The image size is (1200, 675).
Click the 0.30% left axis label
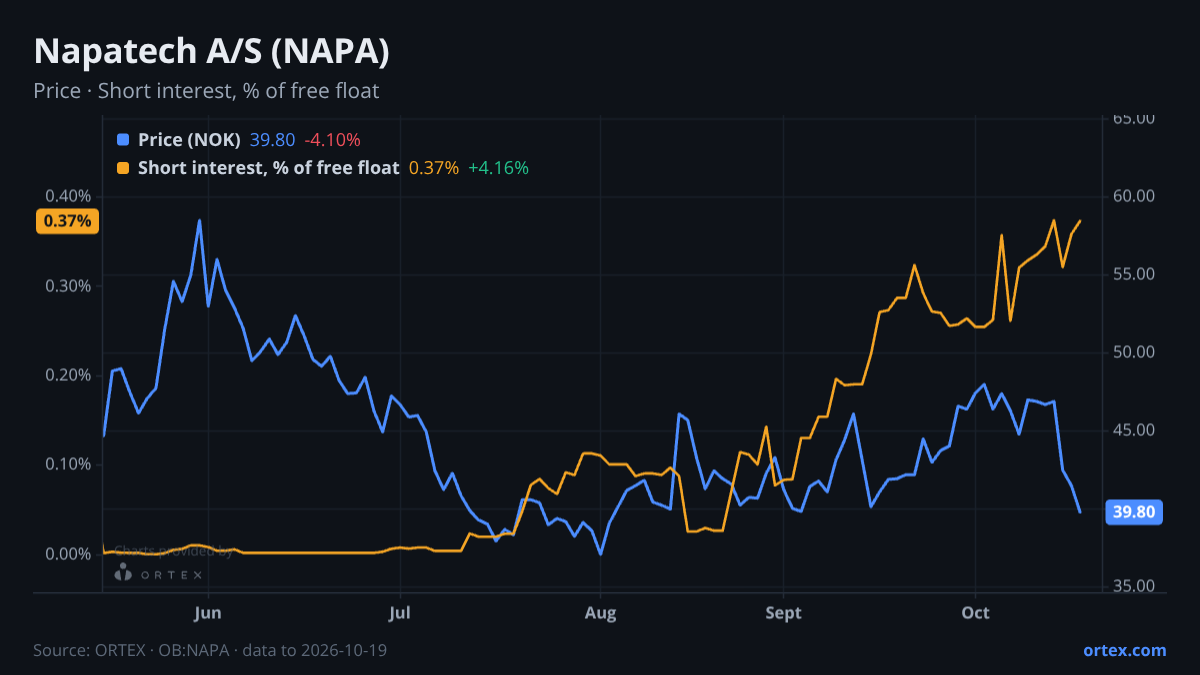coord(70,286)
